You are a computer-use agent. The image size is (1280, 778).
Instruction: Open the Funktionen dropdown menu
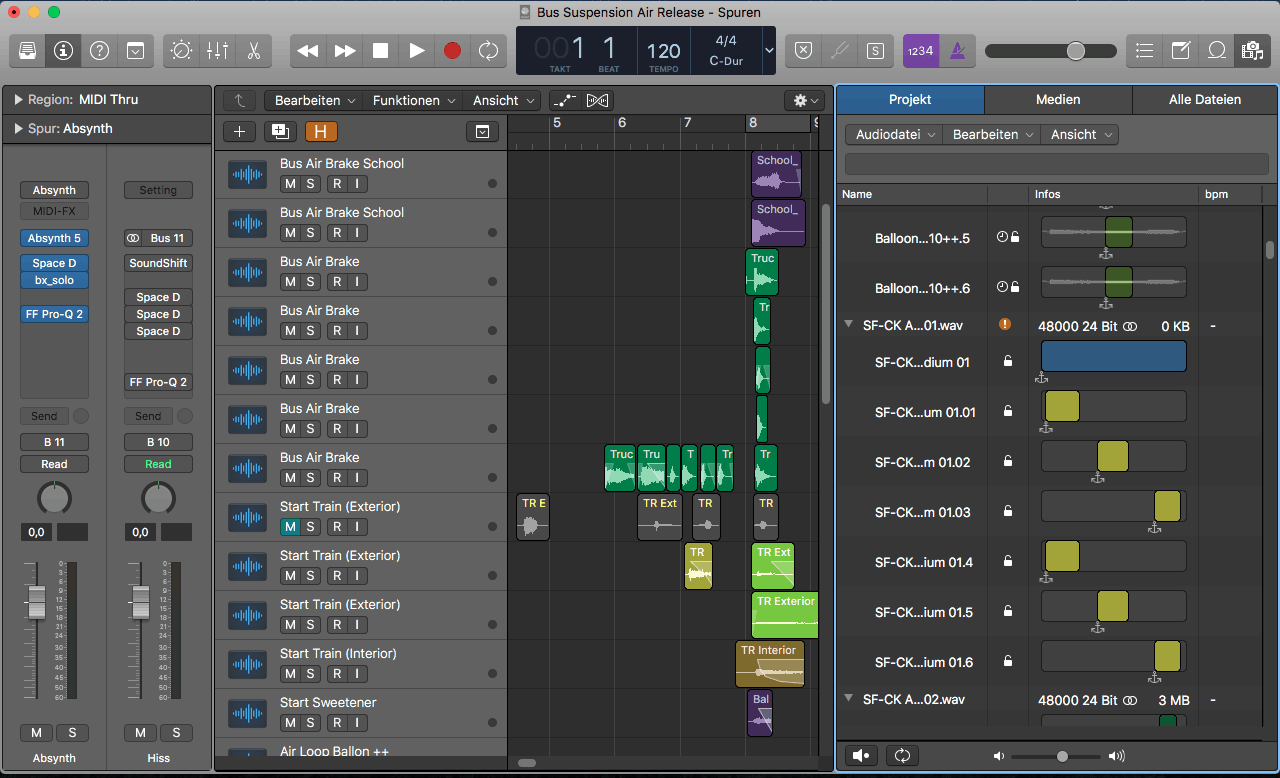(x=413, y=100)
